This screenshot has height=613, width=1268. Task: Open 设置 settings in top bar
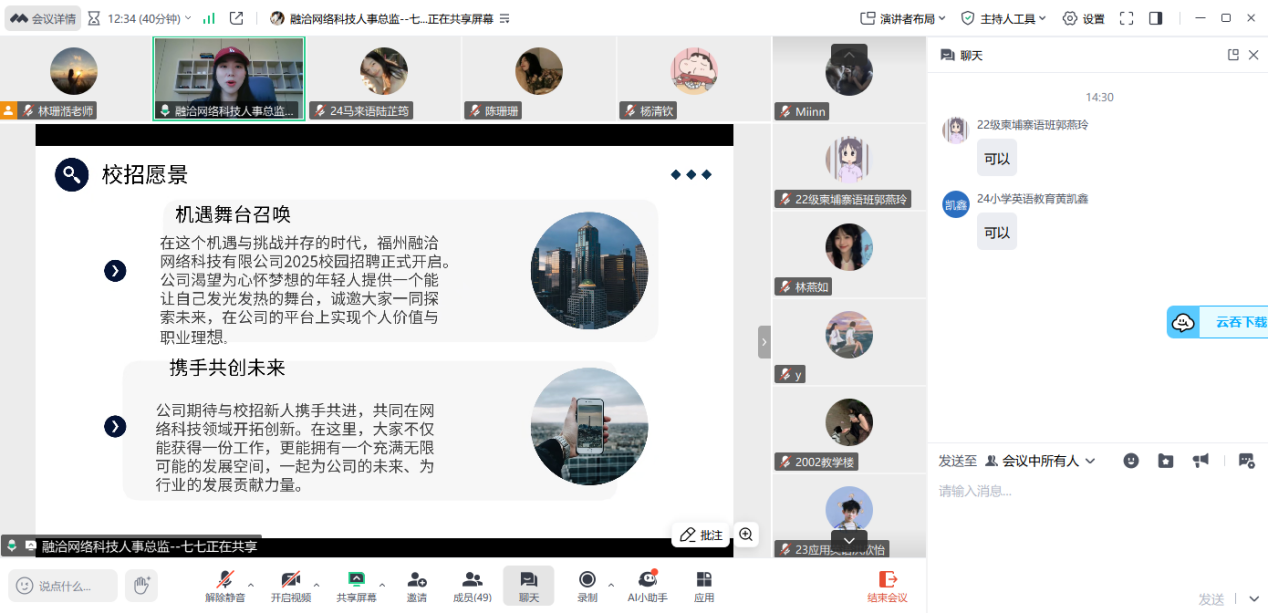tap(1084, 18)
